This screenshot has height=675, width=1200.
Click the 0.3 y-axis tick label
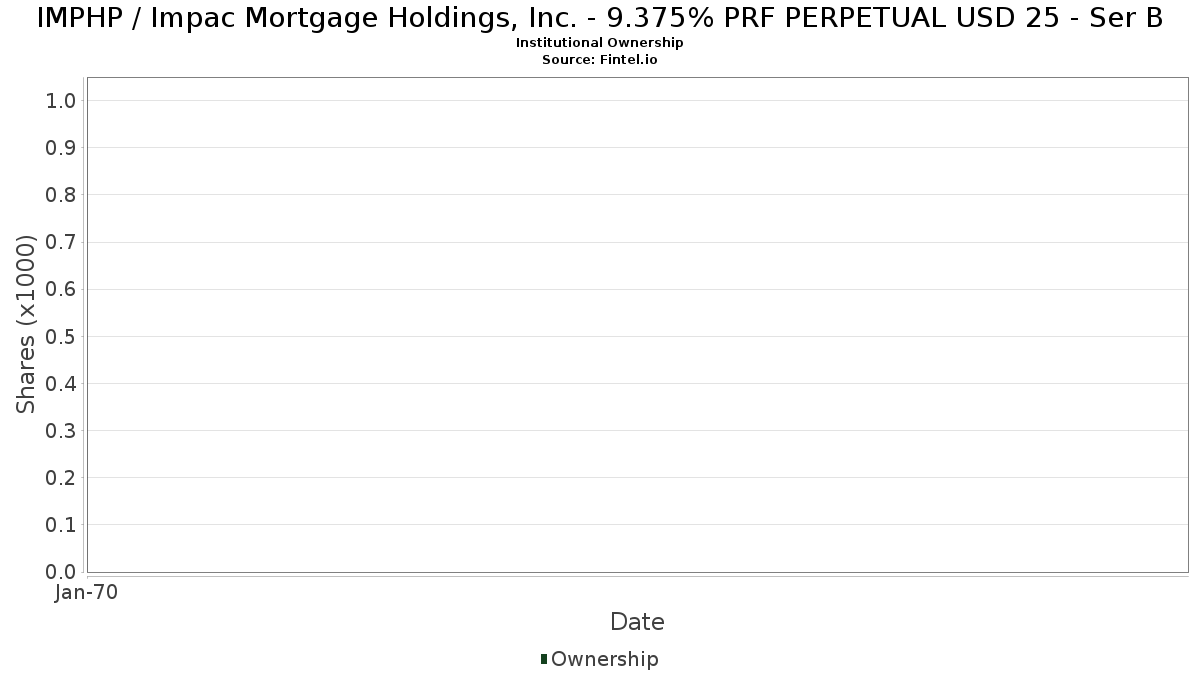(x=61, y=430)
